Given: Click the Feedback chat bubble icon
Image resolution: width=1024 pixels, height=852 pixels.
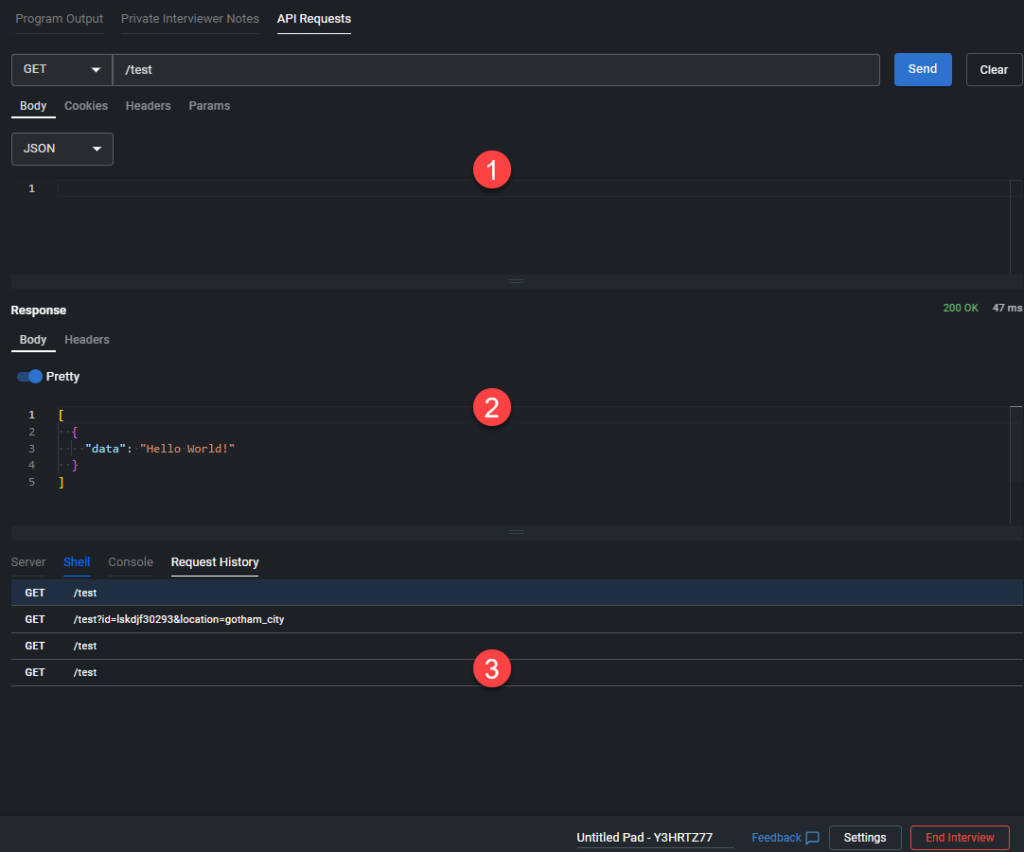Looking at the screenshot, I should 811,837.
